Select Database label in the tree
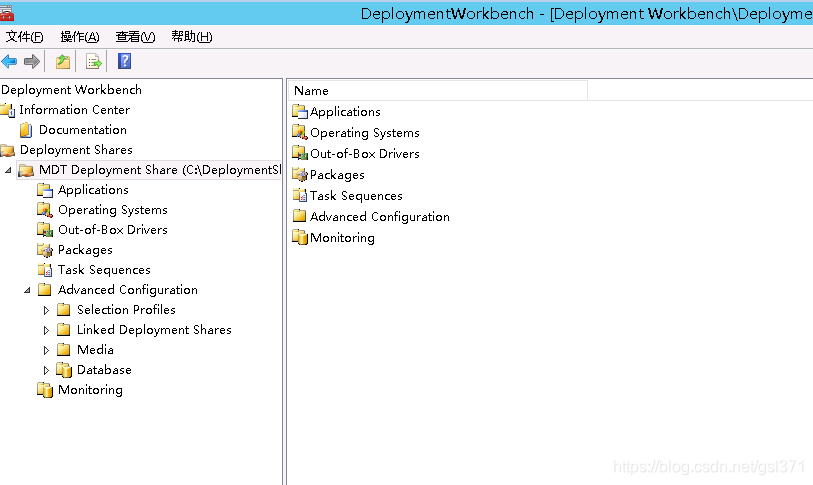813x485 pixels. point(104,370)
